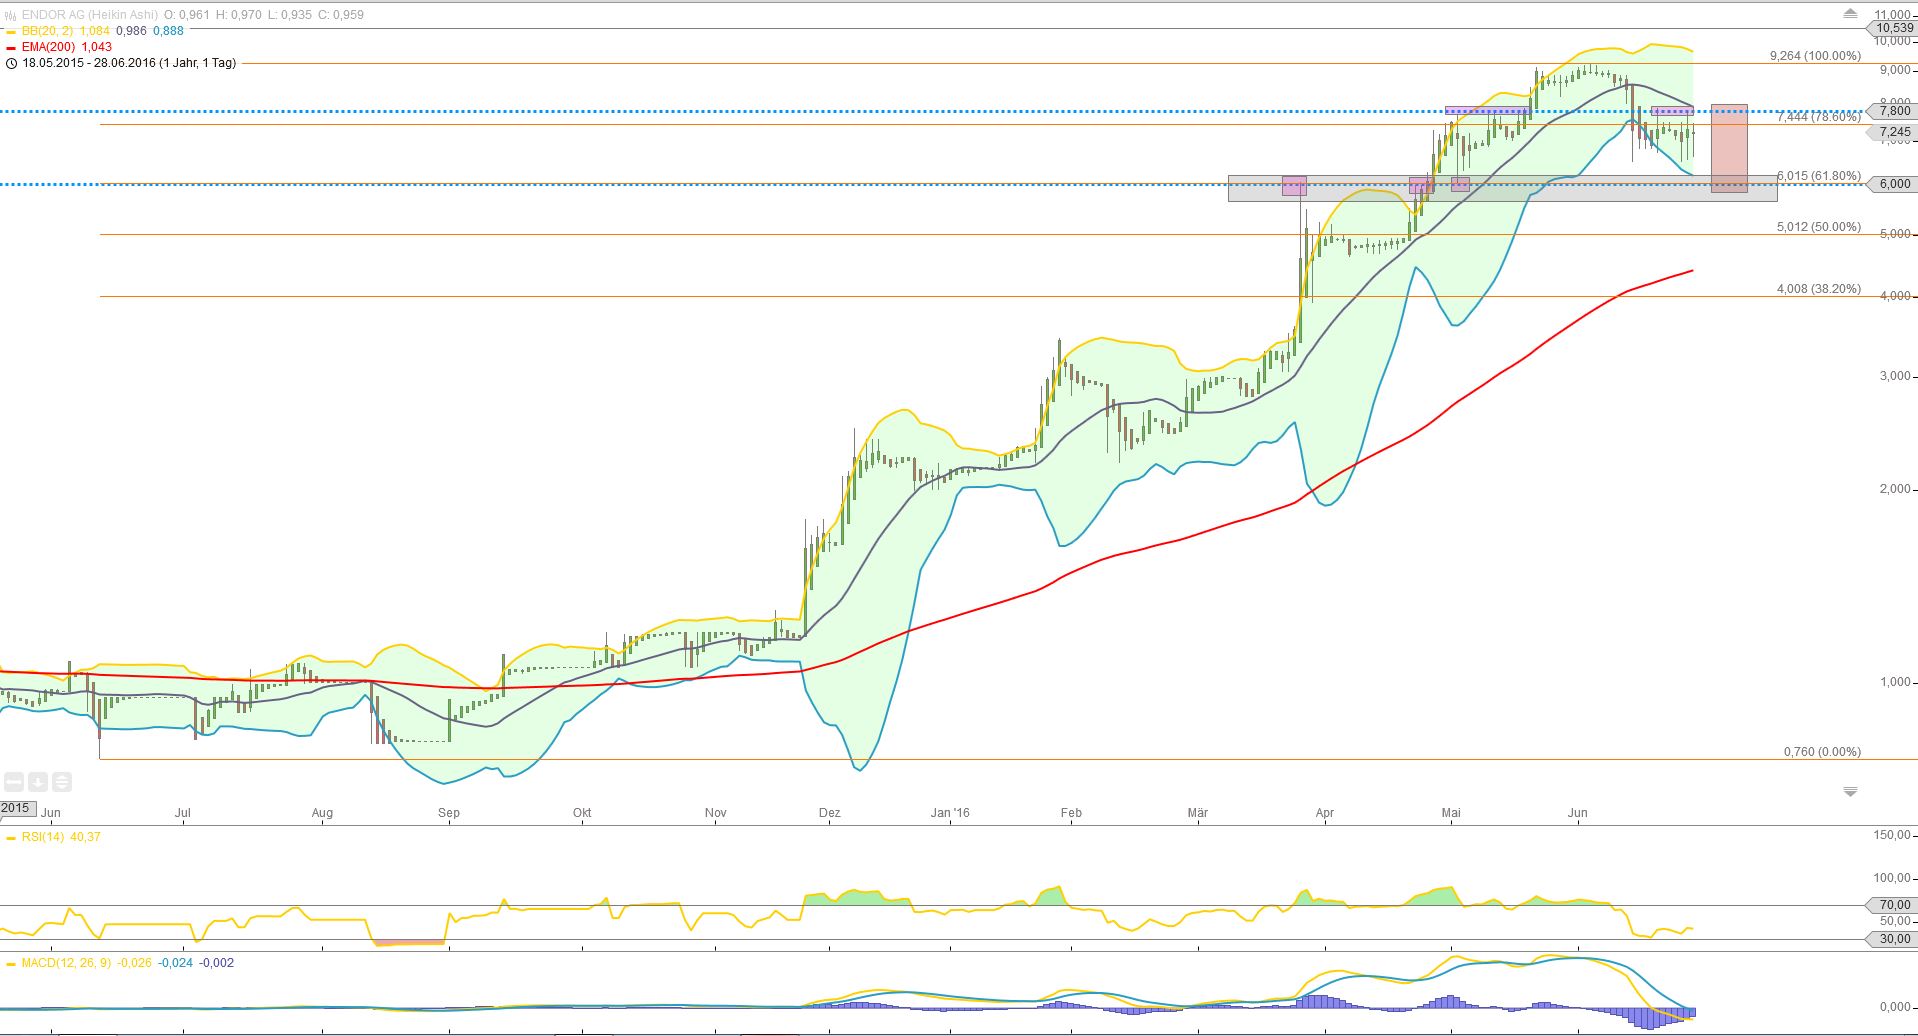Click the Jan '16 label on the time axis

(950, 813)
